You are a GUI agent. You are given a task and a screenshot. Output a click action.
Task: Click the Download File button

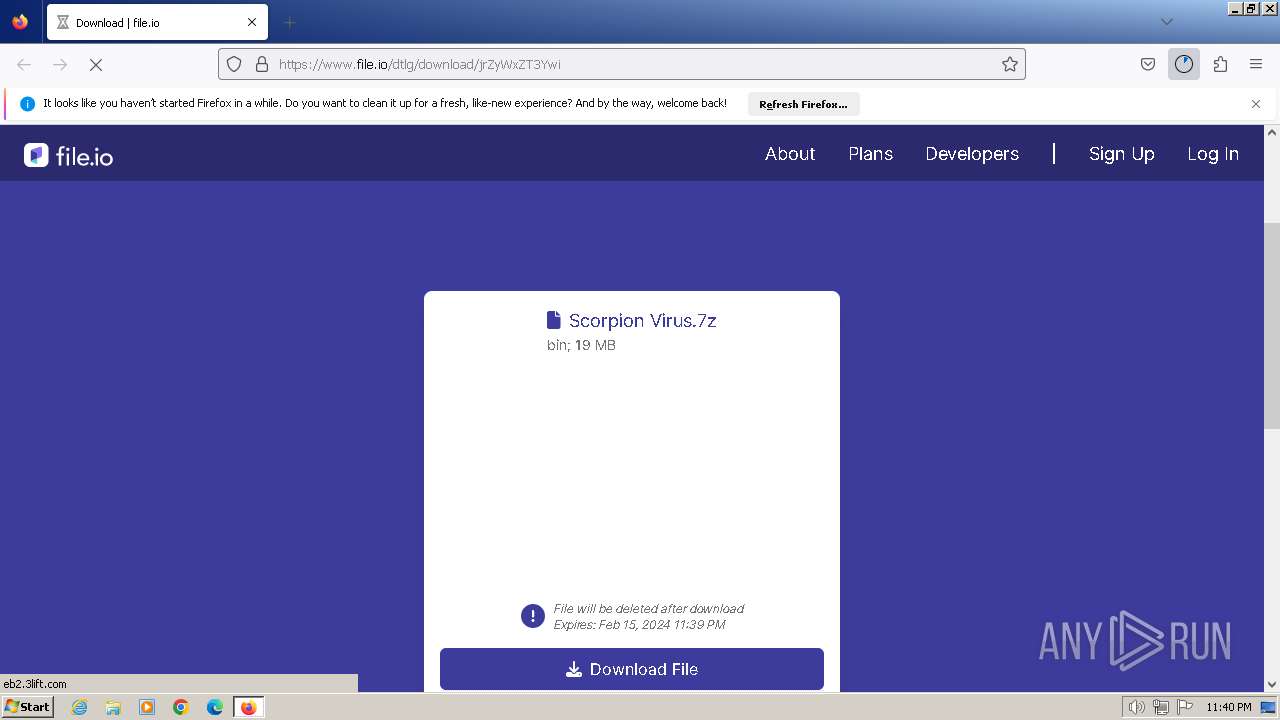[x=632, y=669]
